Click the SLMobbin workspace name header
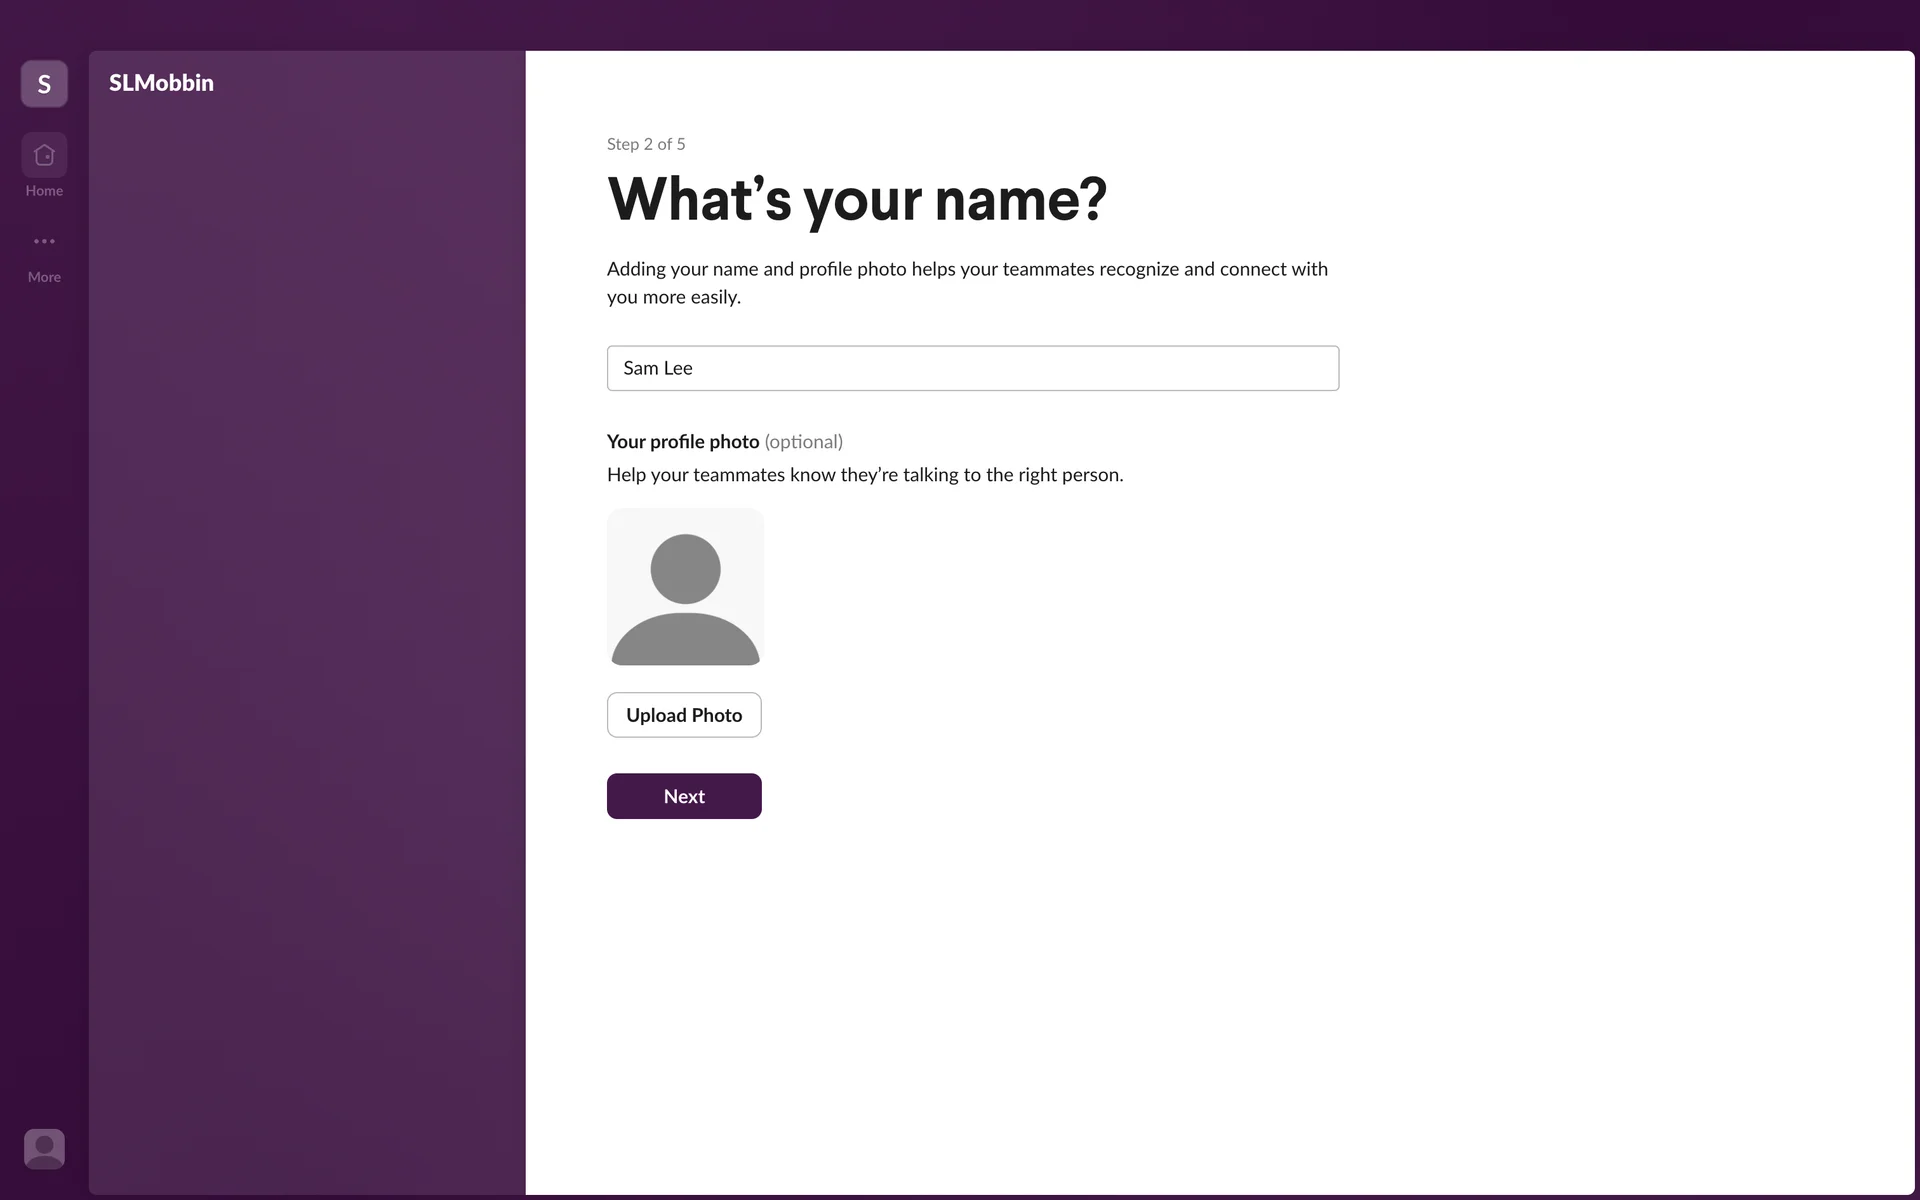The image size is (1920, 1200). pos(161,83)
